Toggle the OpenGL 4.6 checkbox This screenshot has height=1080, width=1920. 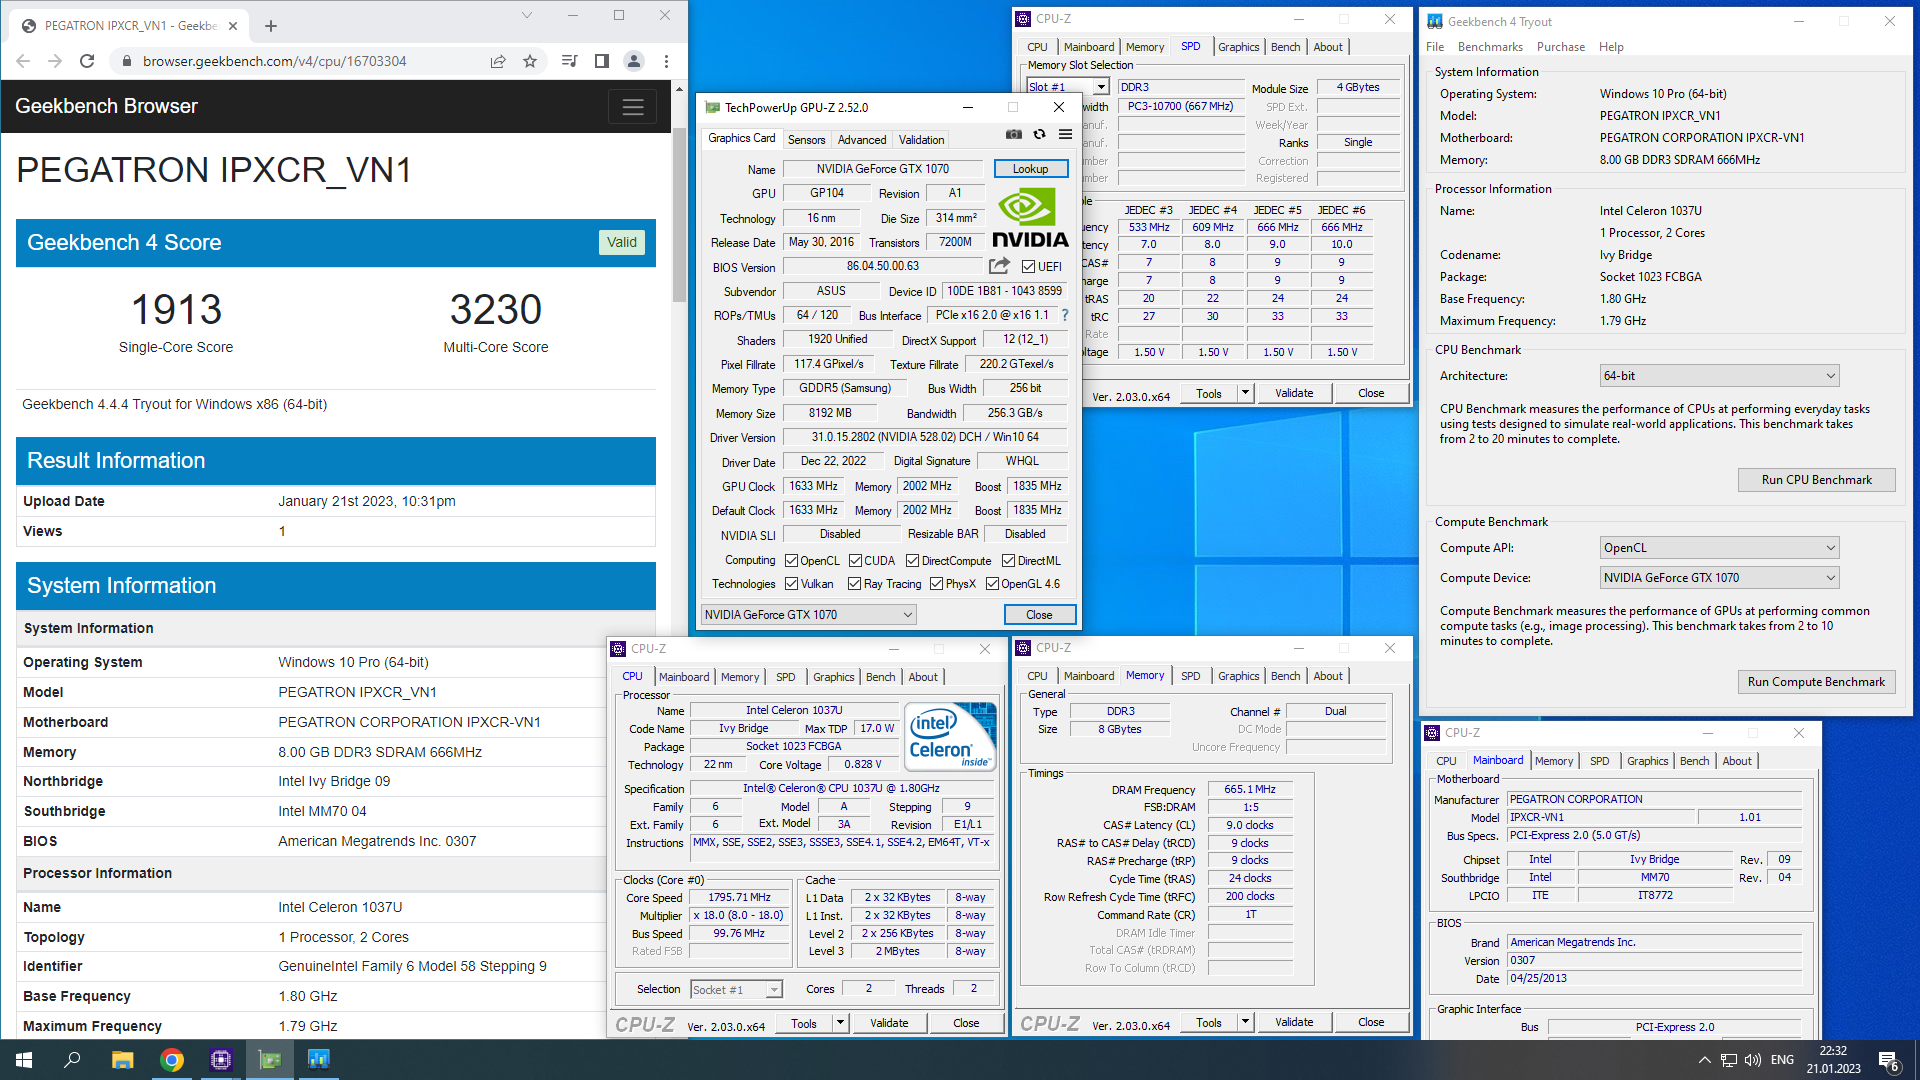pyautogui.click(x=992, y=584)
